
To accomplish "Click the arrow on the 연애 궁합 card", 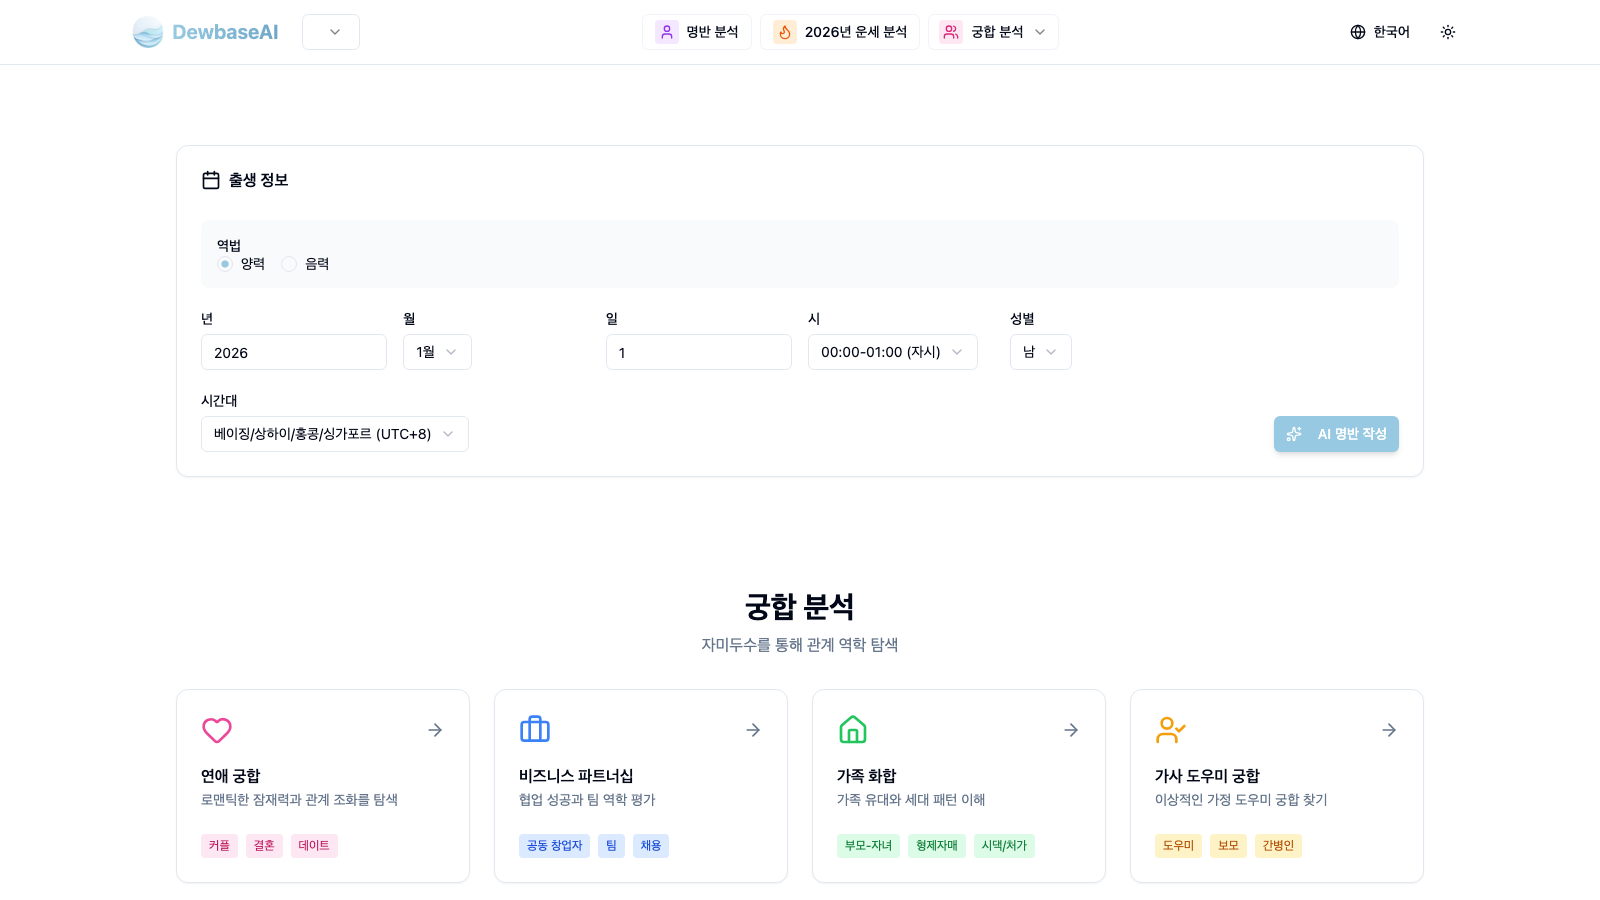I will [435, 730].
